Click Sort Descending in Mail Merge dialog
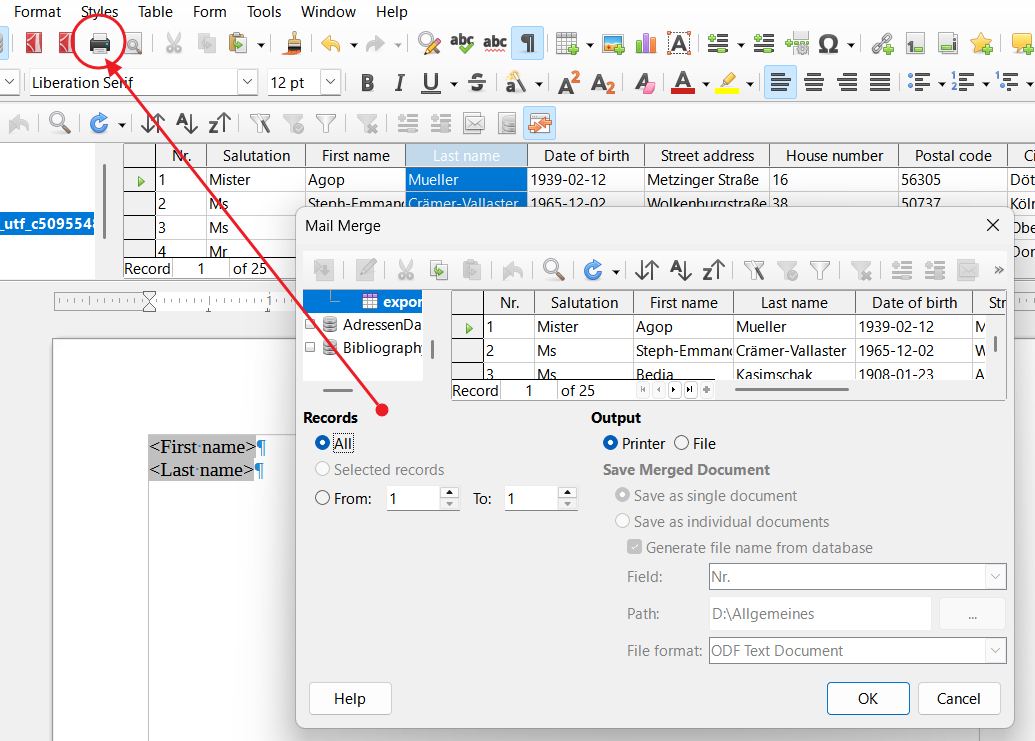 [714, 270]
